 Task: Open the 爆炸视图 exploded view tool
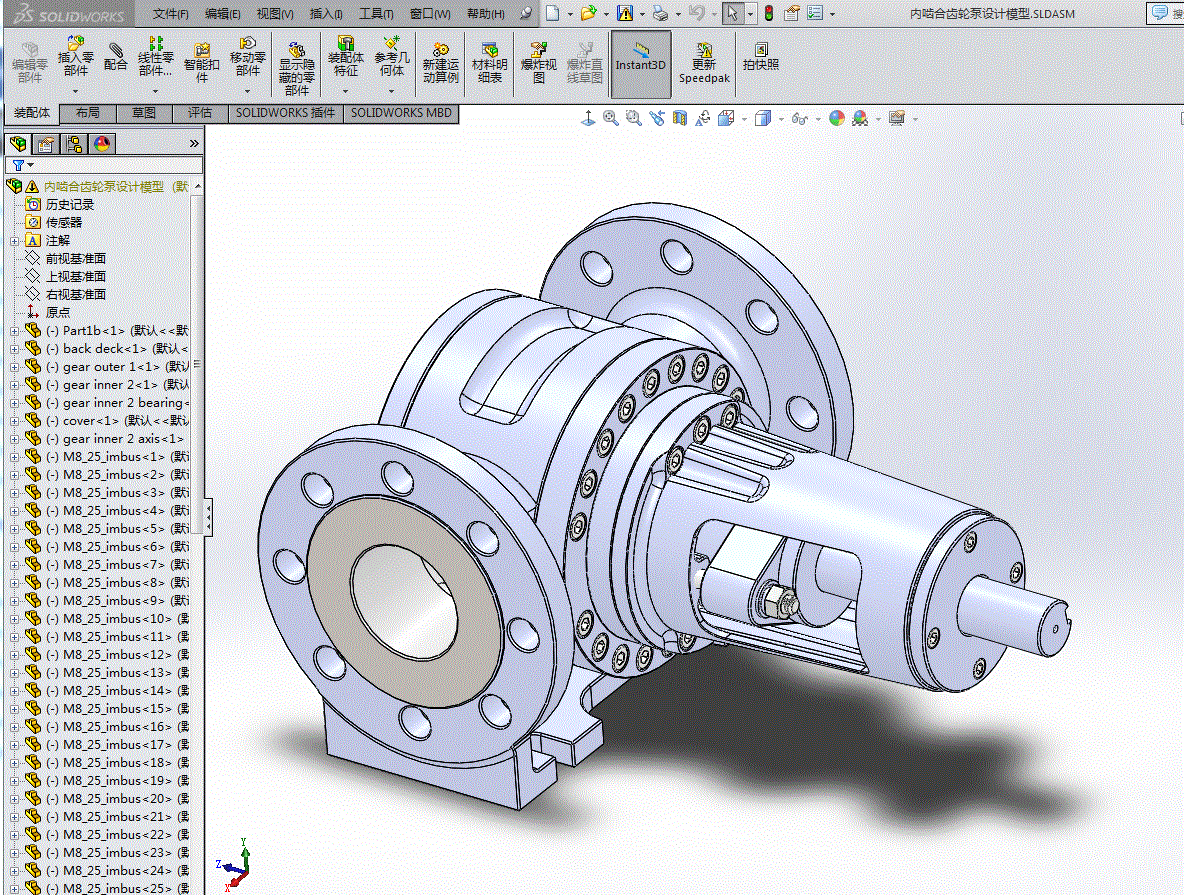pyautogui.click(x=539, y=62)
